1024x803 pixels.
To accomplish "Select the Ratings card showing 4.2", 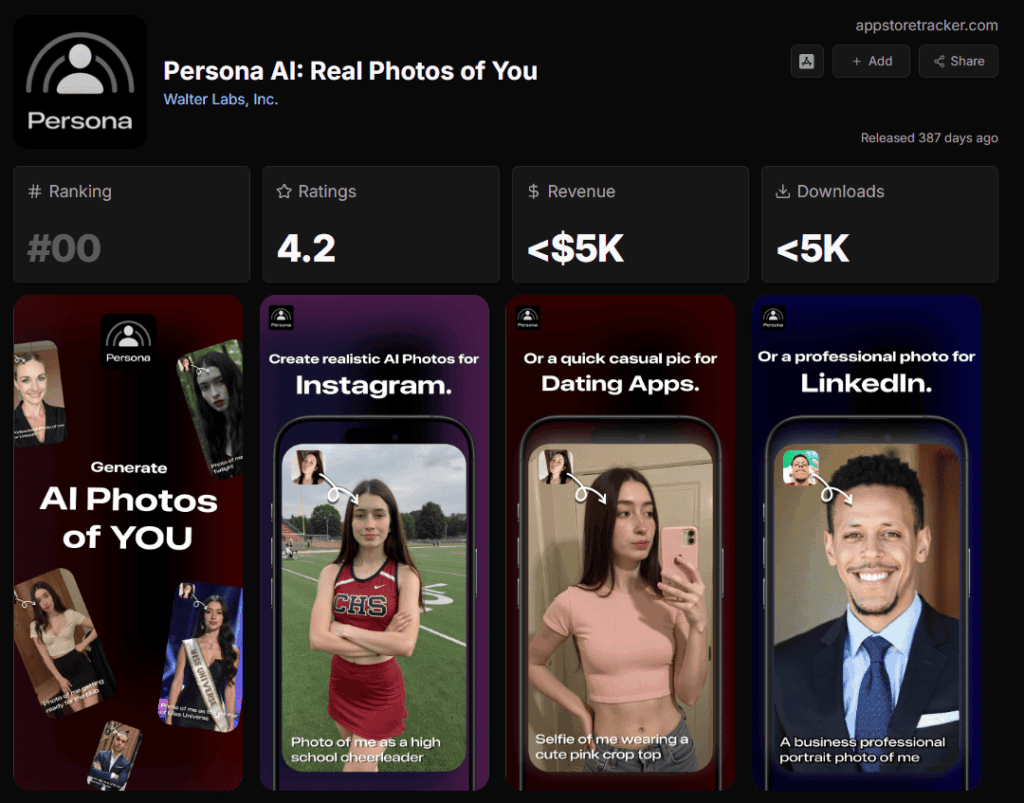I will [x=381, y=224].
